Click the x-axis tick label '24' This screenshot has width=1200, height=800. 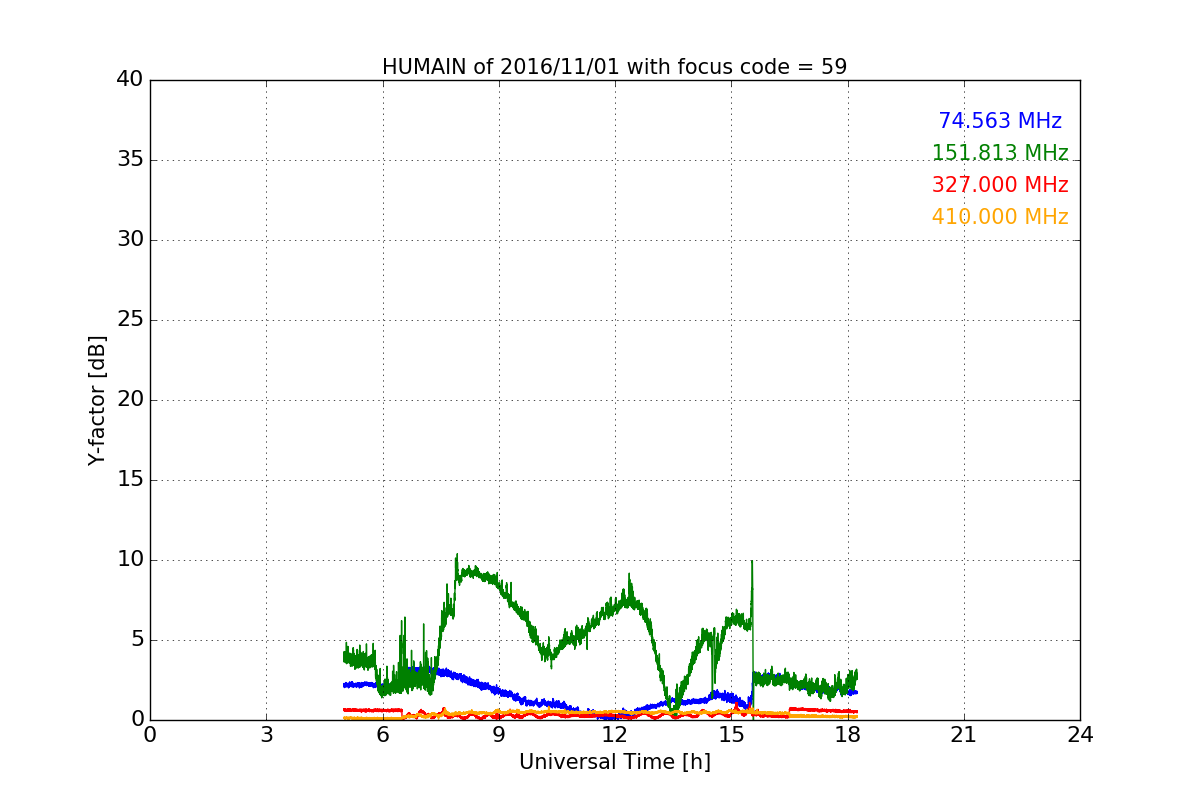coord(1080,735)
